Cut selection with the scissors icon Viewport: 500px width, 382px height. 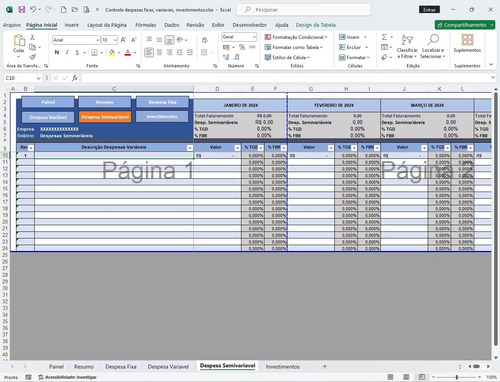click(x=32, y=37)
